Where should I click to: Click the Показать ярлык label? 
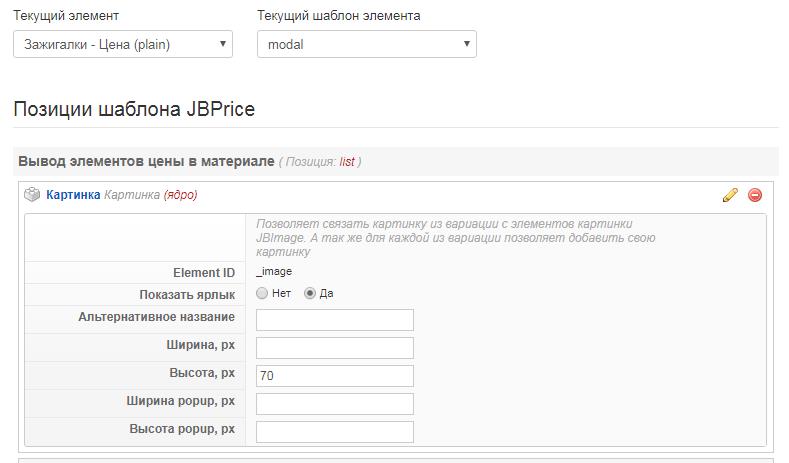pyautogui.click(x=189, y=294)
